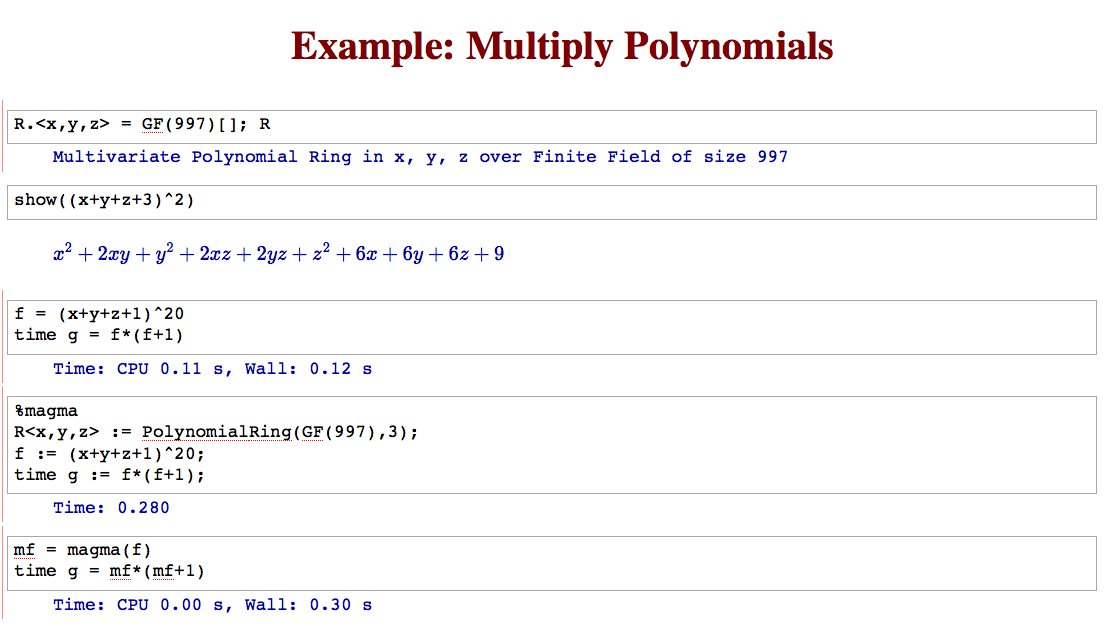
Task: Click the red cell marker beside the first cell
Action: click(2, 136)
